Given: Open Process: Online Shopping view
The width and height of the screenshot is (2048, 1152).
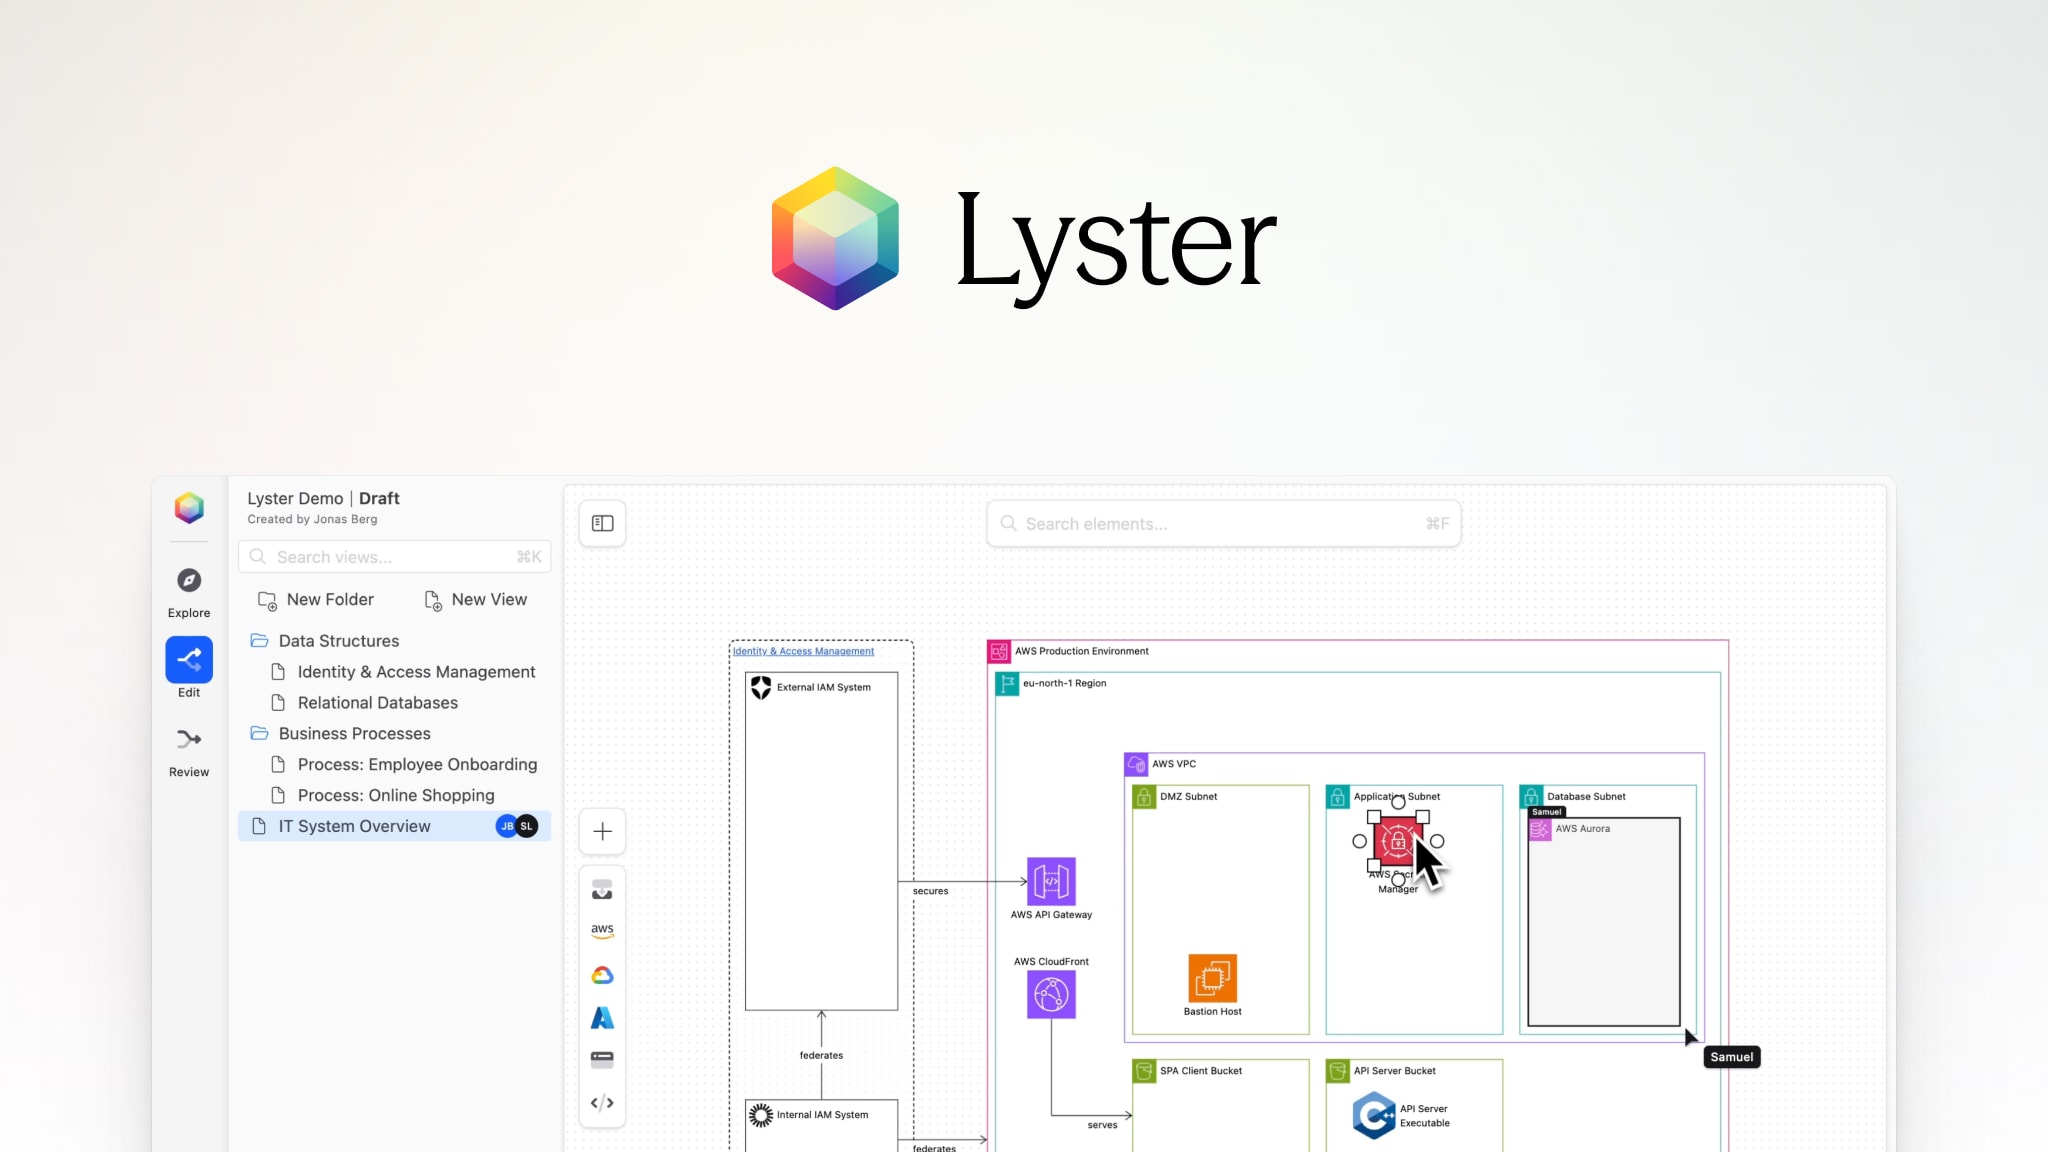Looking at the screenshot, I should 394,795.
